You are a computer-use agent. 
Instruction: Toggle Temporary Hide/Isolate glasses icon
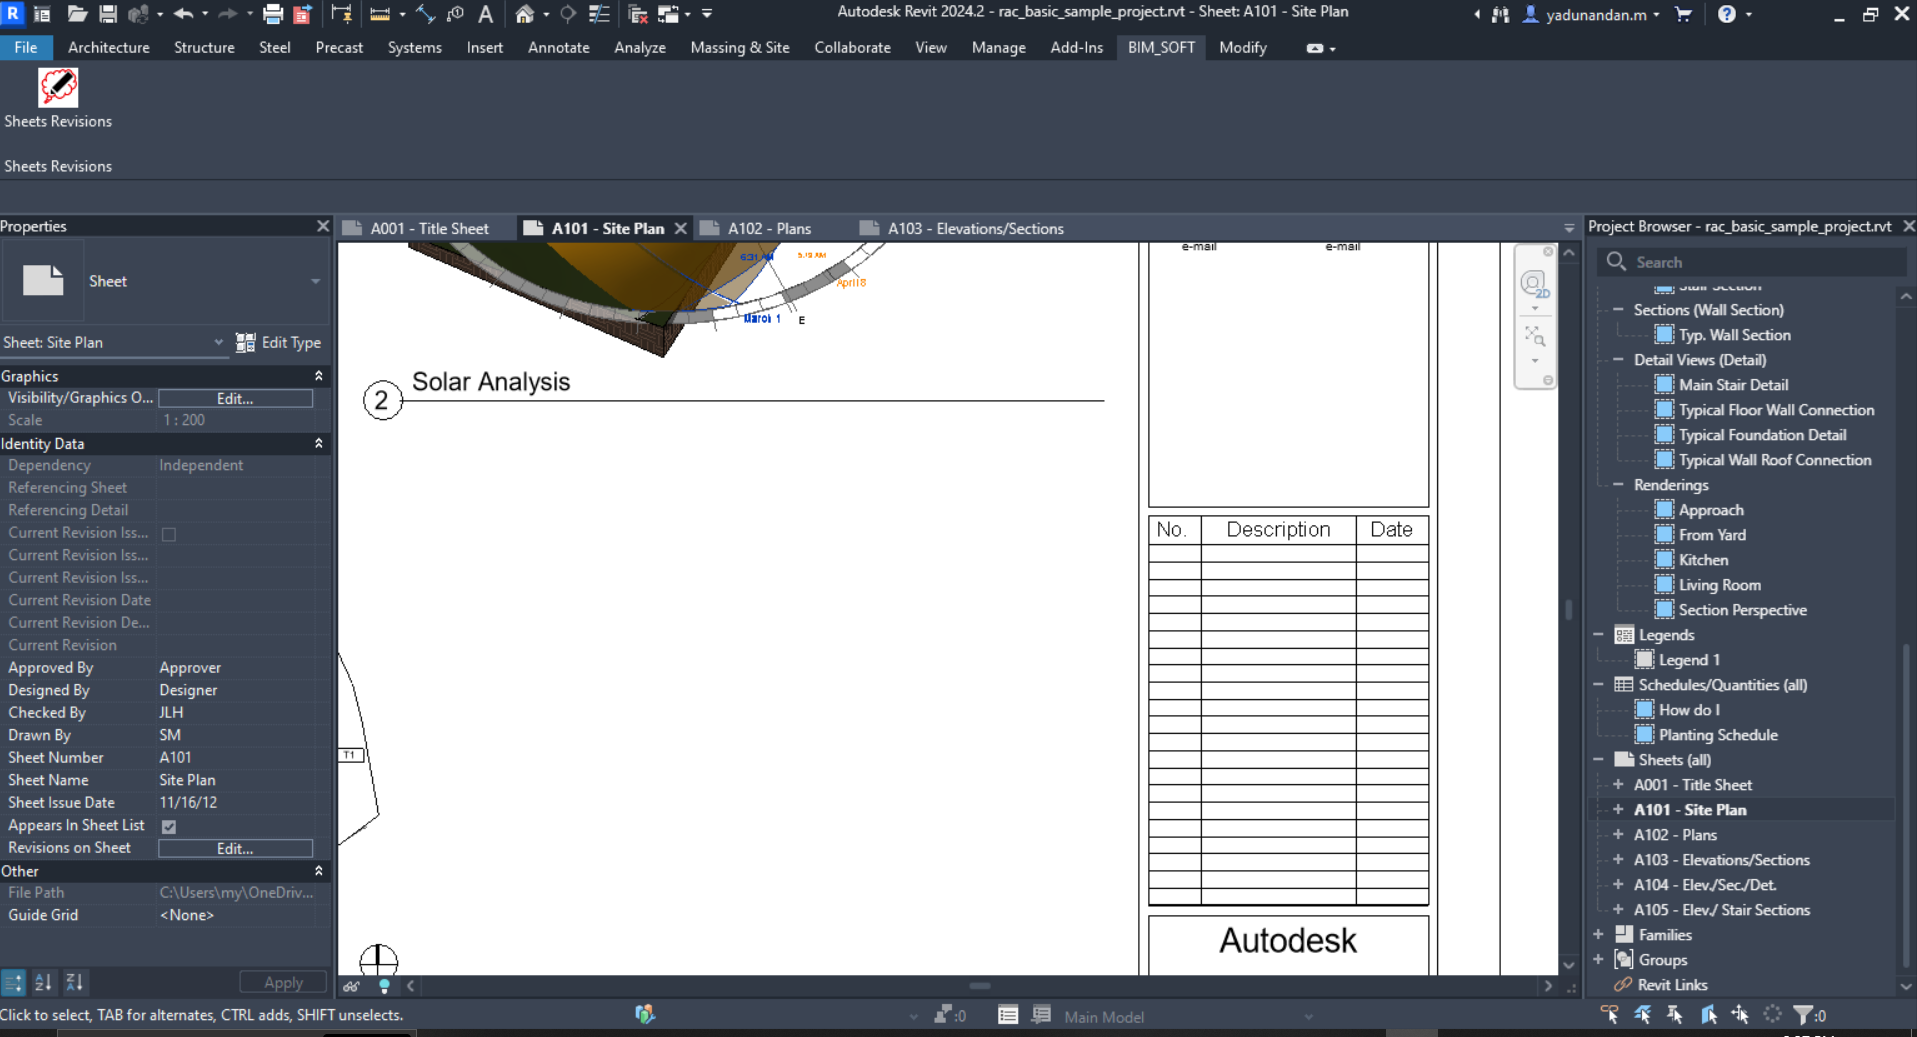click(352, 986)
